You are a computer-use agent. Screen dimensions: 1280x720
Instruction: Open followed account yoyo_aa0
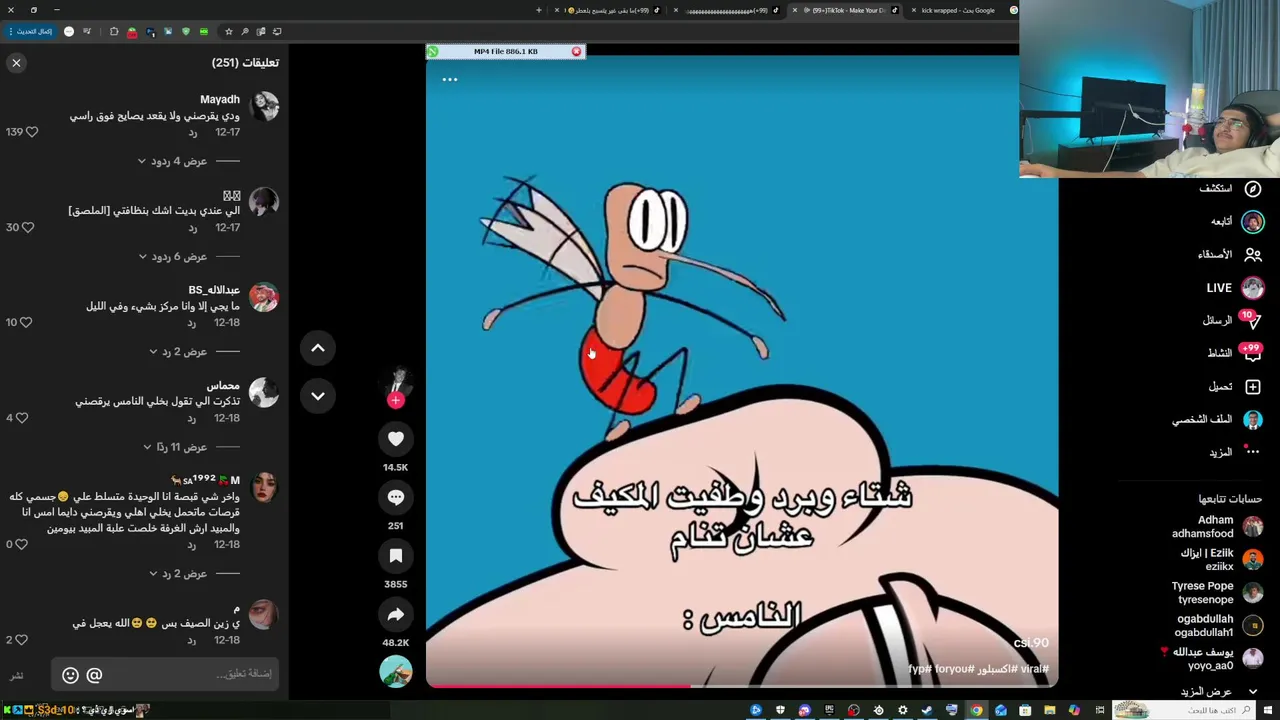pyautogui.click(x=1212, y=659)
